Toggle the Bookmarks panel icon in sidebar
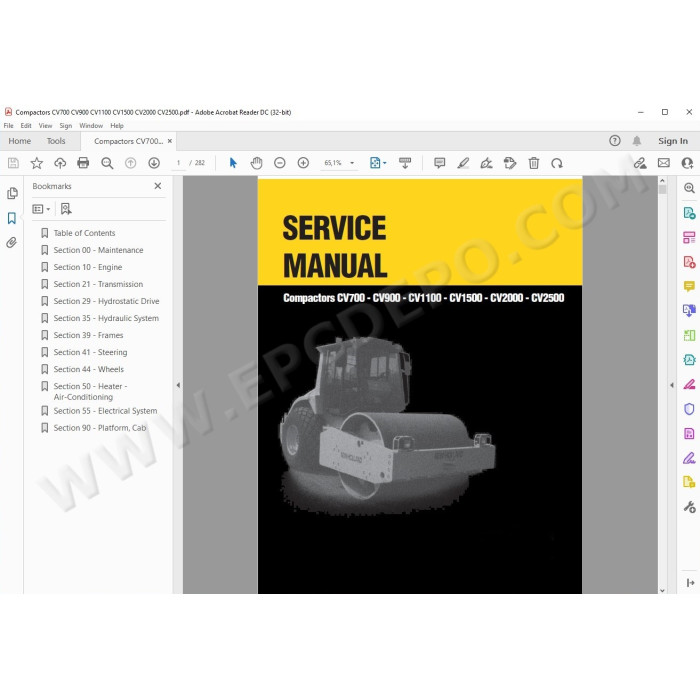Viewport: 700px width, 700px height. tap(12, 218)
